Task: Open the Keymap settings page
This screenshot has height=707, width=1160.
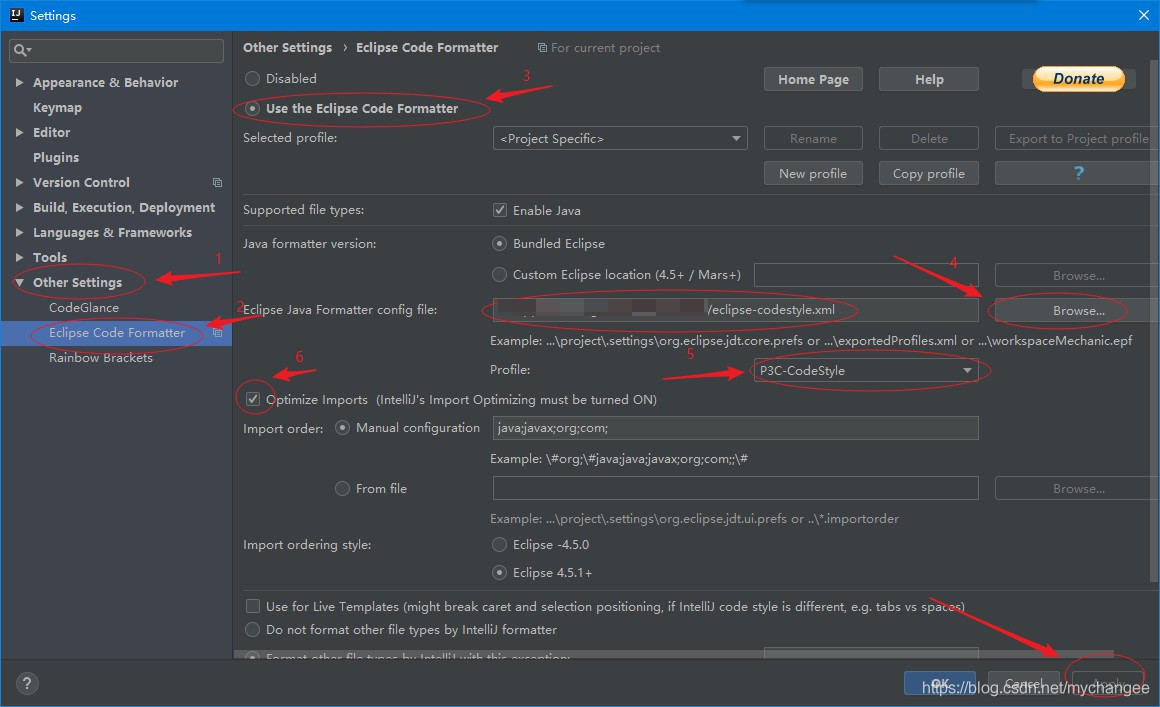Action: (x=57, y=108)
